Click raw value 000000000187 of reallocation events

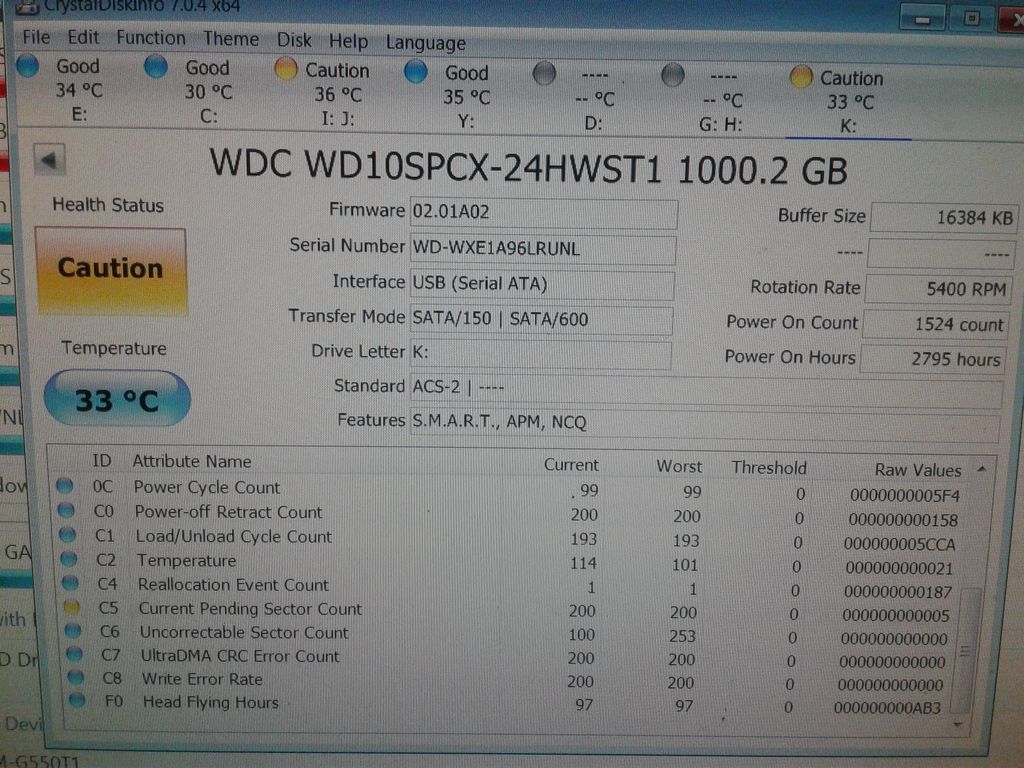(x=898, y=592)
